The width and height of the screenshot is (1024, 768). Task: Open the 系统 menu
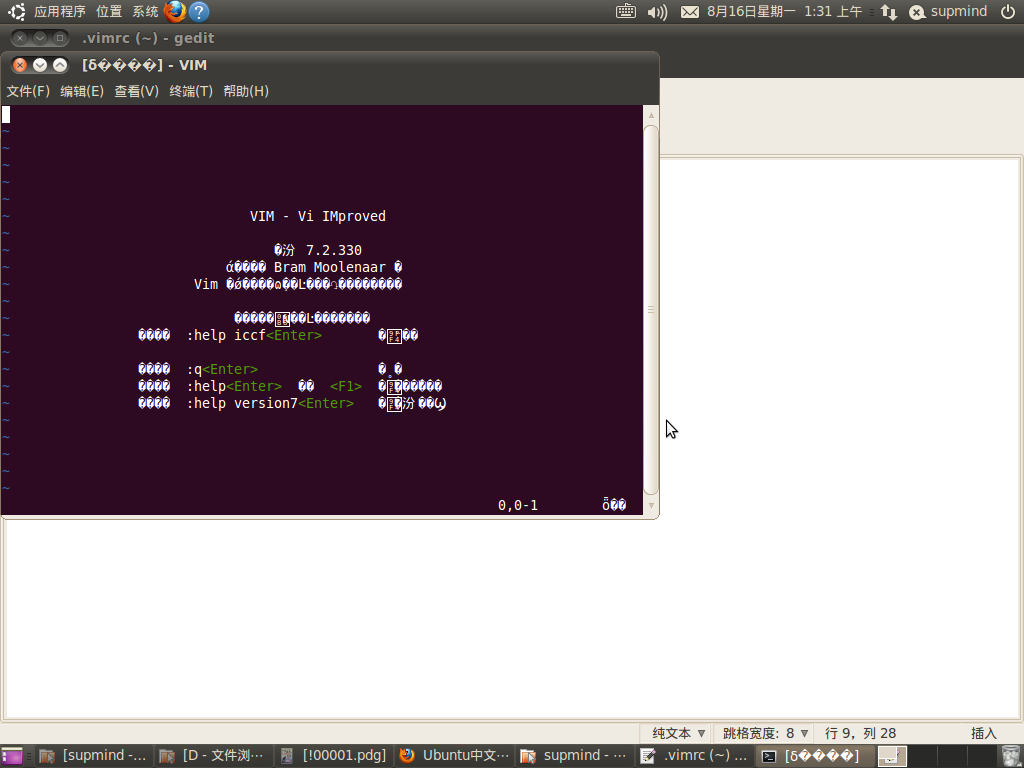tap(145, 11)
